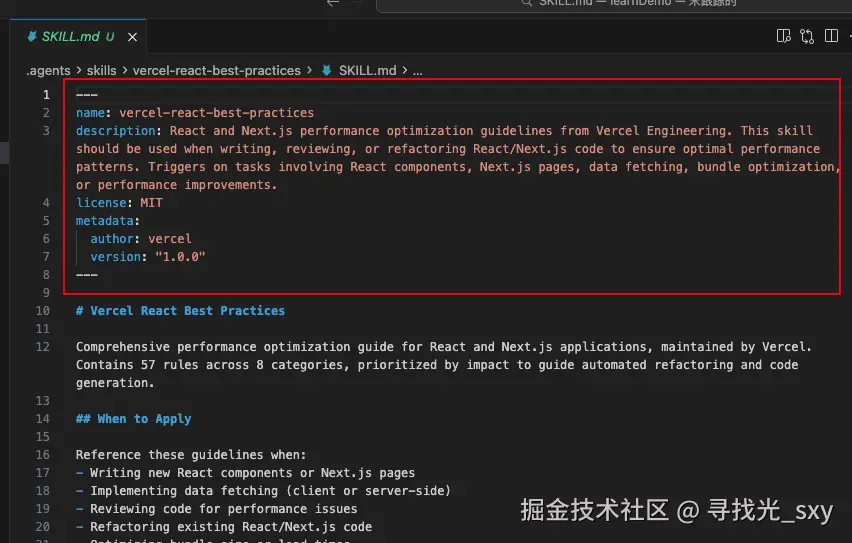Click the 'author' key on line 6

(x=112, y=239)
